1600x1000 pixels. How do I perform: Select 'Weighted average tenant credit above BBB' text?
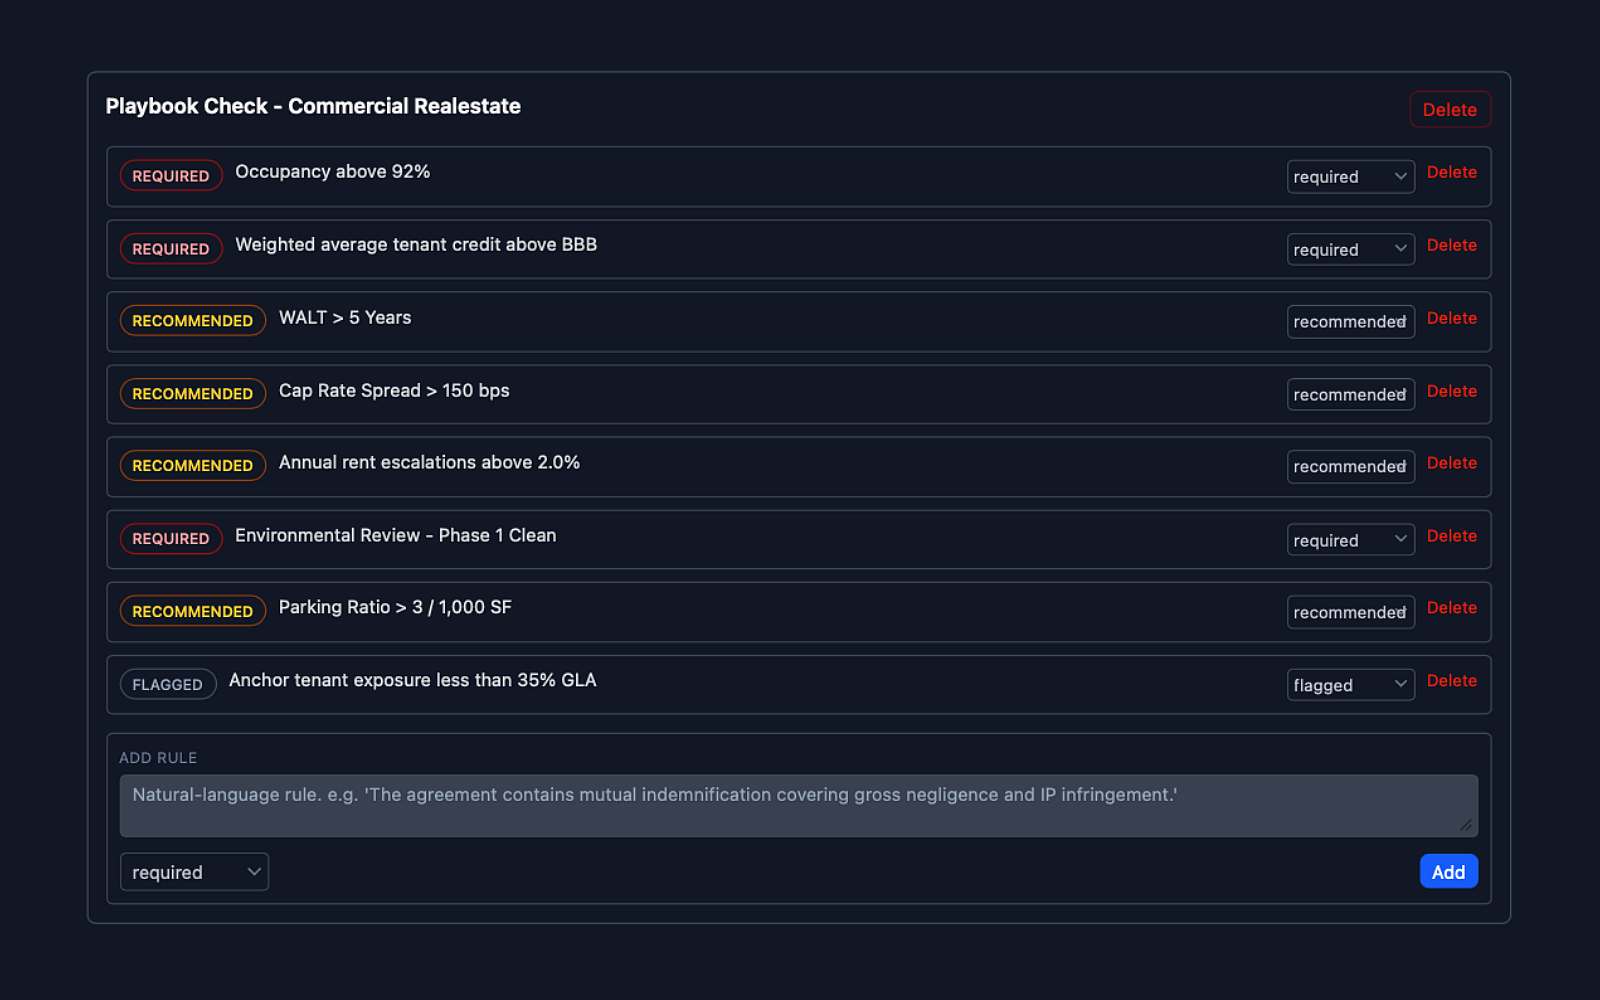coord(416,245)
